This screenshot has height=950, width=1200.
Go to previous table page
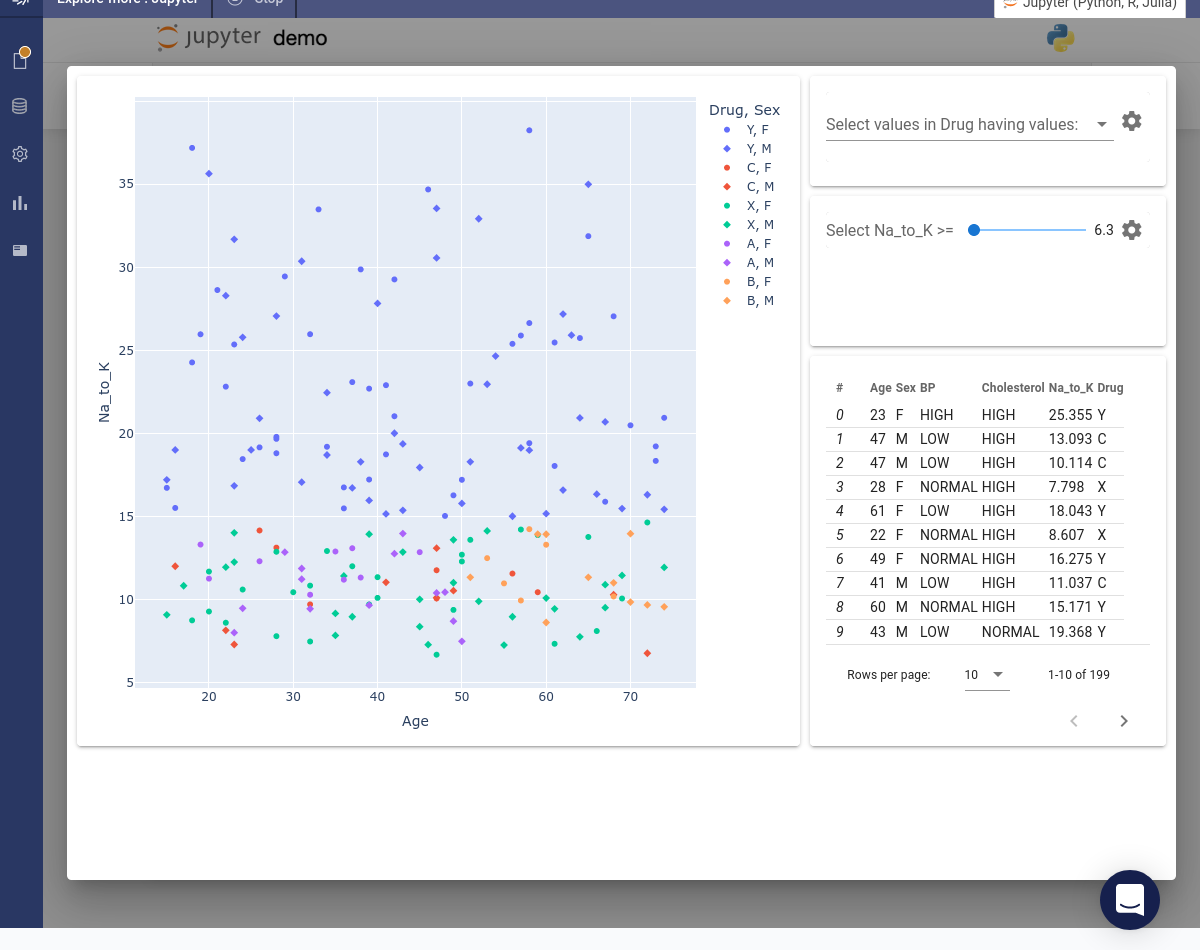1074,721
